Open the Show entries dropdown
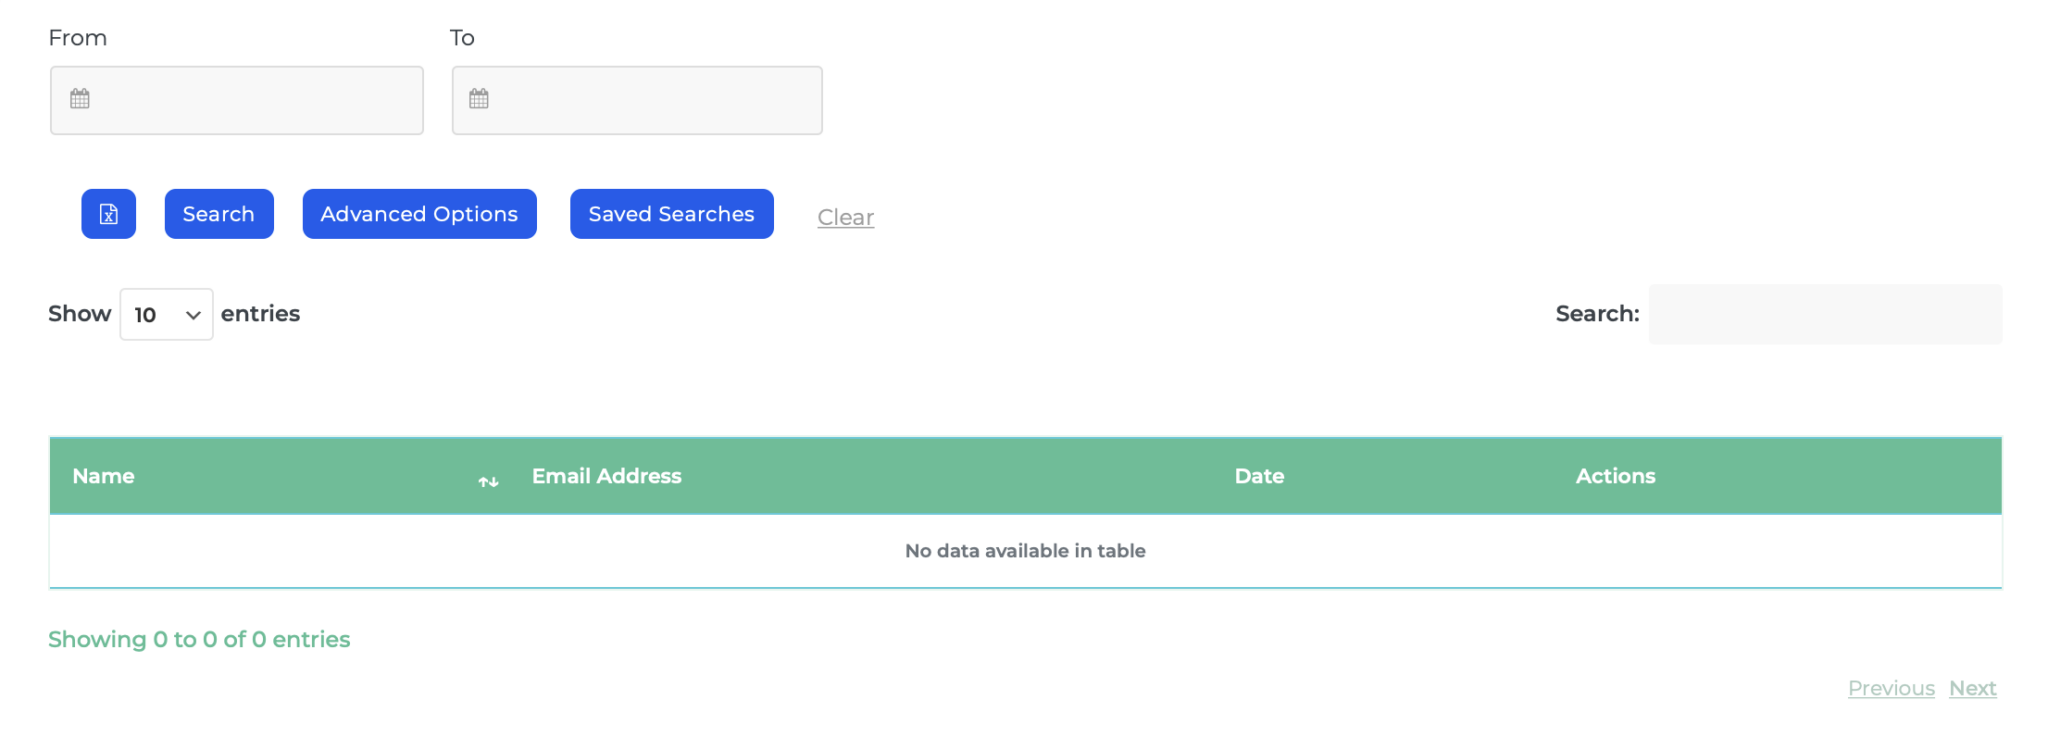This screenshot has width=2048, height=737. tap(166, 313)
